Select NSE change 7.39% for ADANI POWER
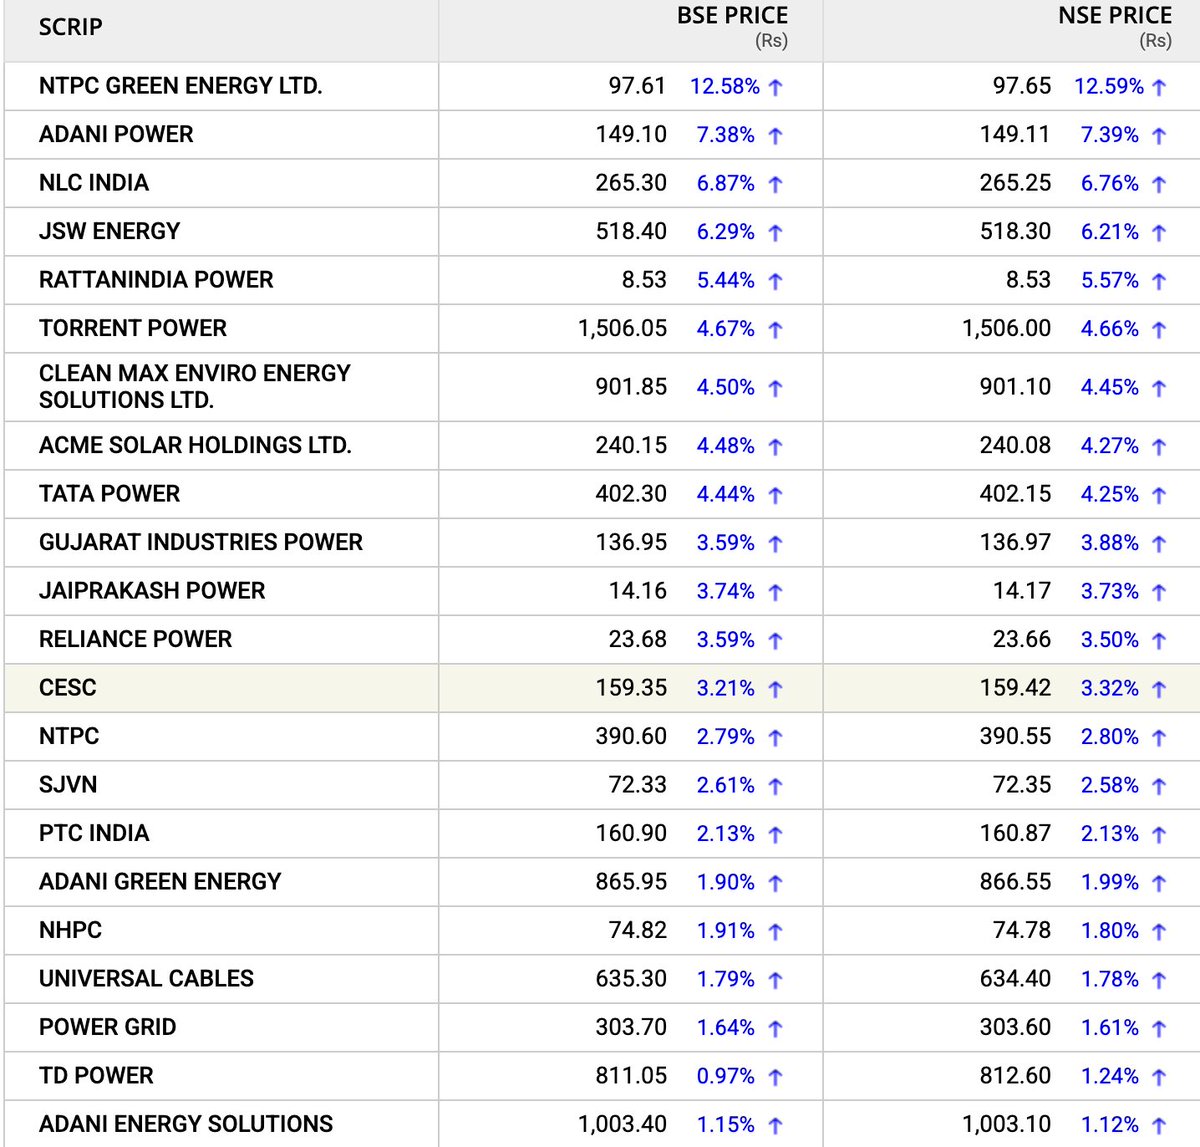The width and height of the screenshot is (1200, 1147). (x=1109, y=134)
